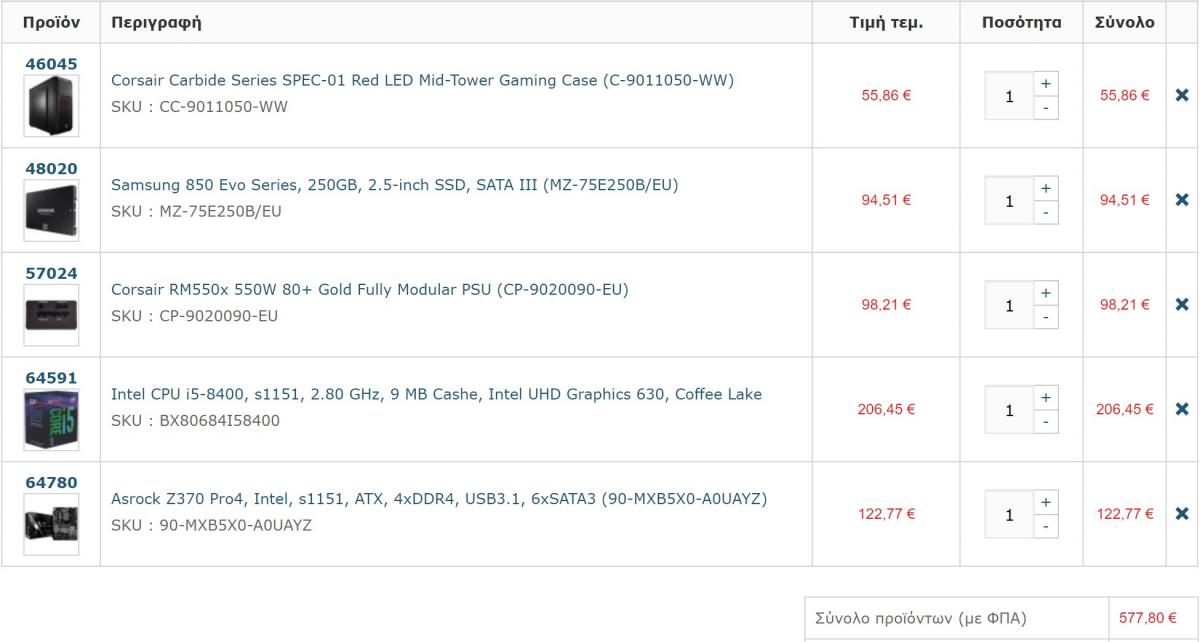
Task: Open product code 64591 link
Action: point(51,378)
